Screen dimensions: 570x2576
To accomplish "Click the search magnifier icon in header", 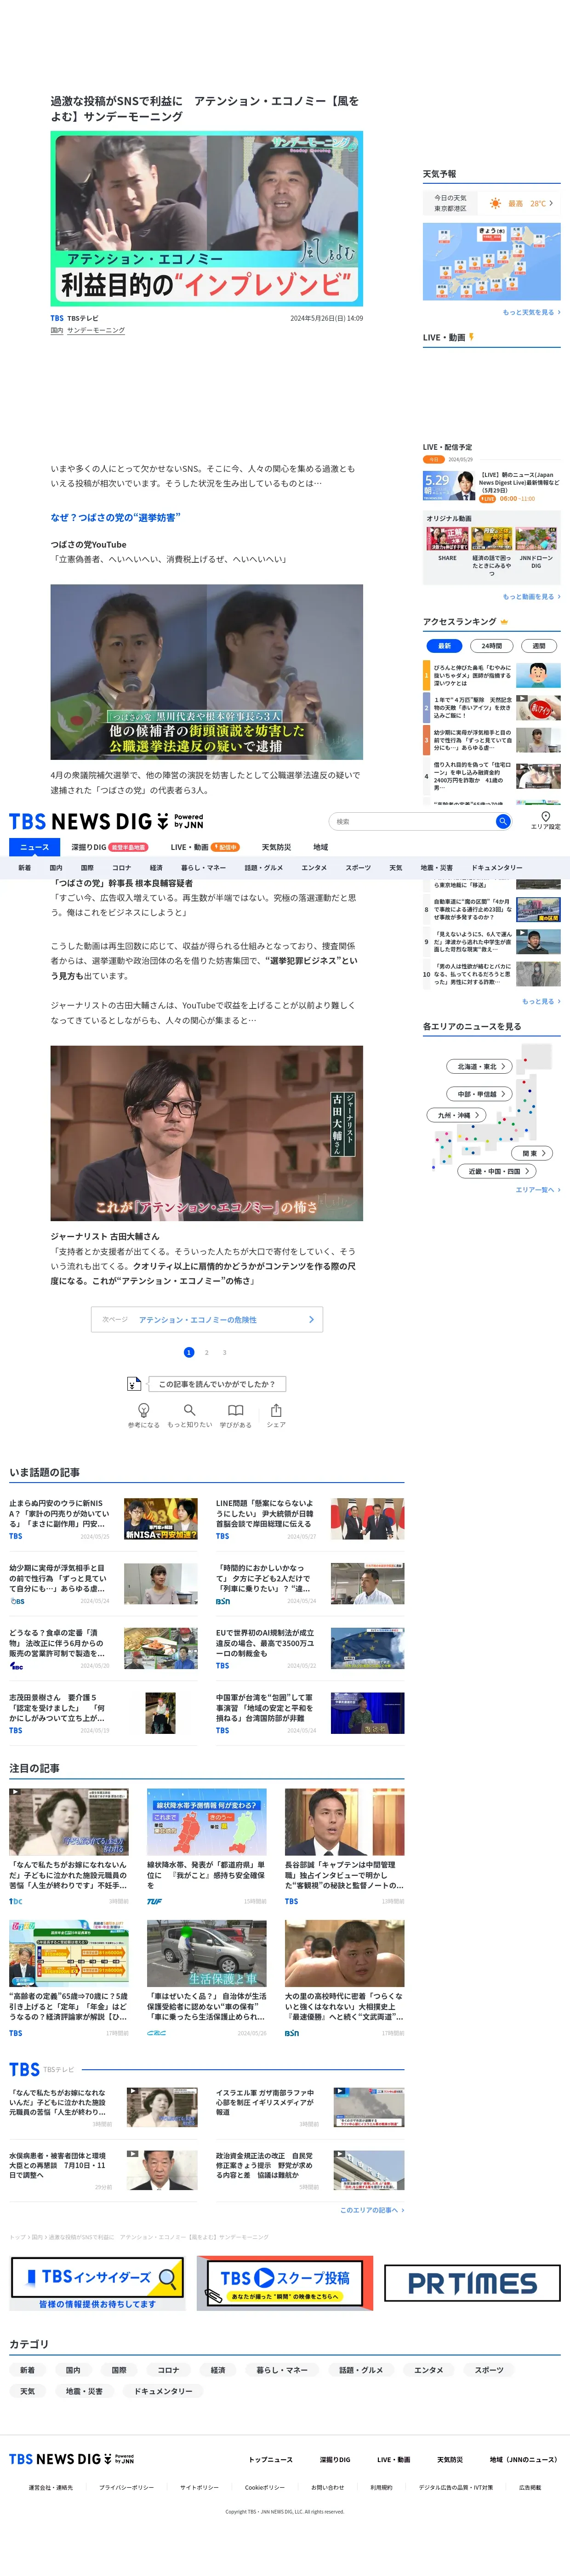I will tap(503, 821).
